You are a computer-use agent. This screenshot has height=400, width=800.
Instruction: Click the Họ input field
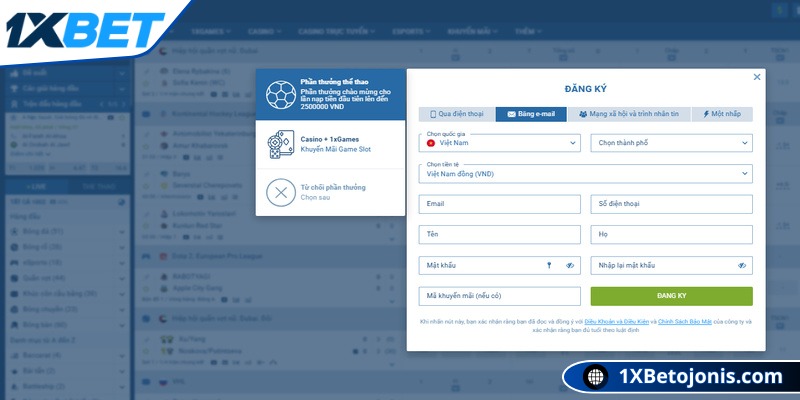671,235
